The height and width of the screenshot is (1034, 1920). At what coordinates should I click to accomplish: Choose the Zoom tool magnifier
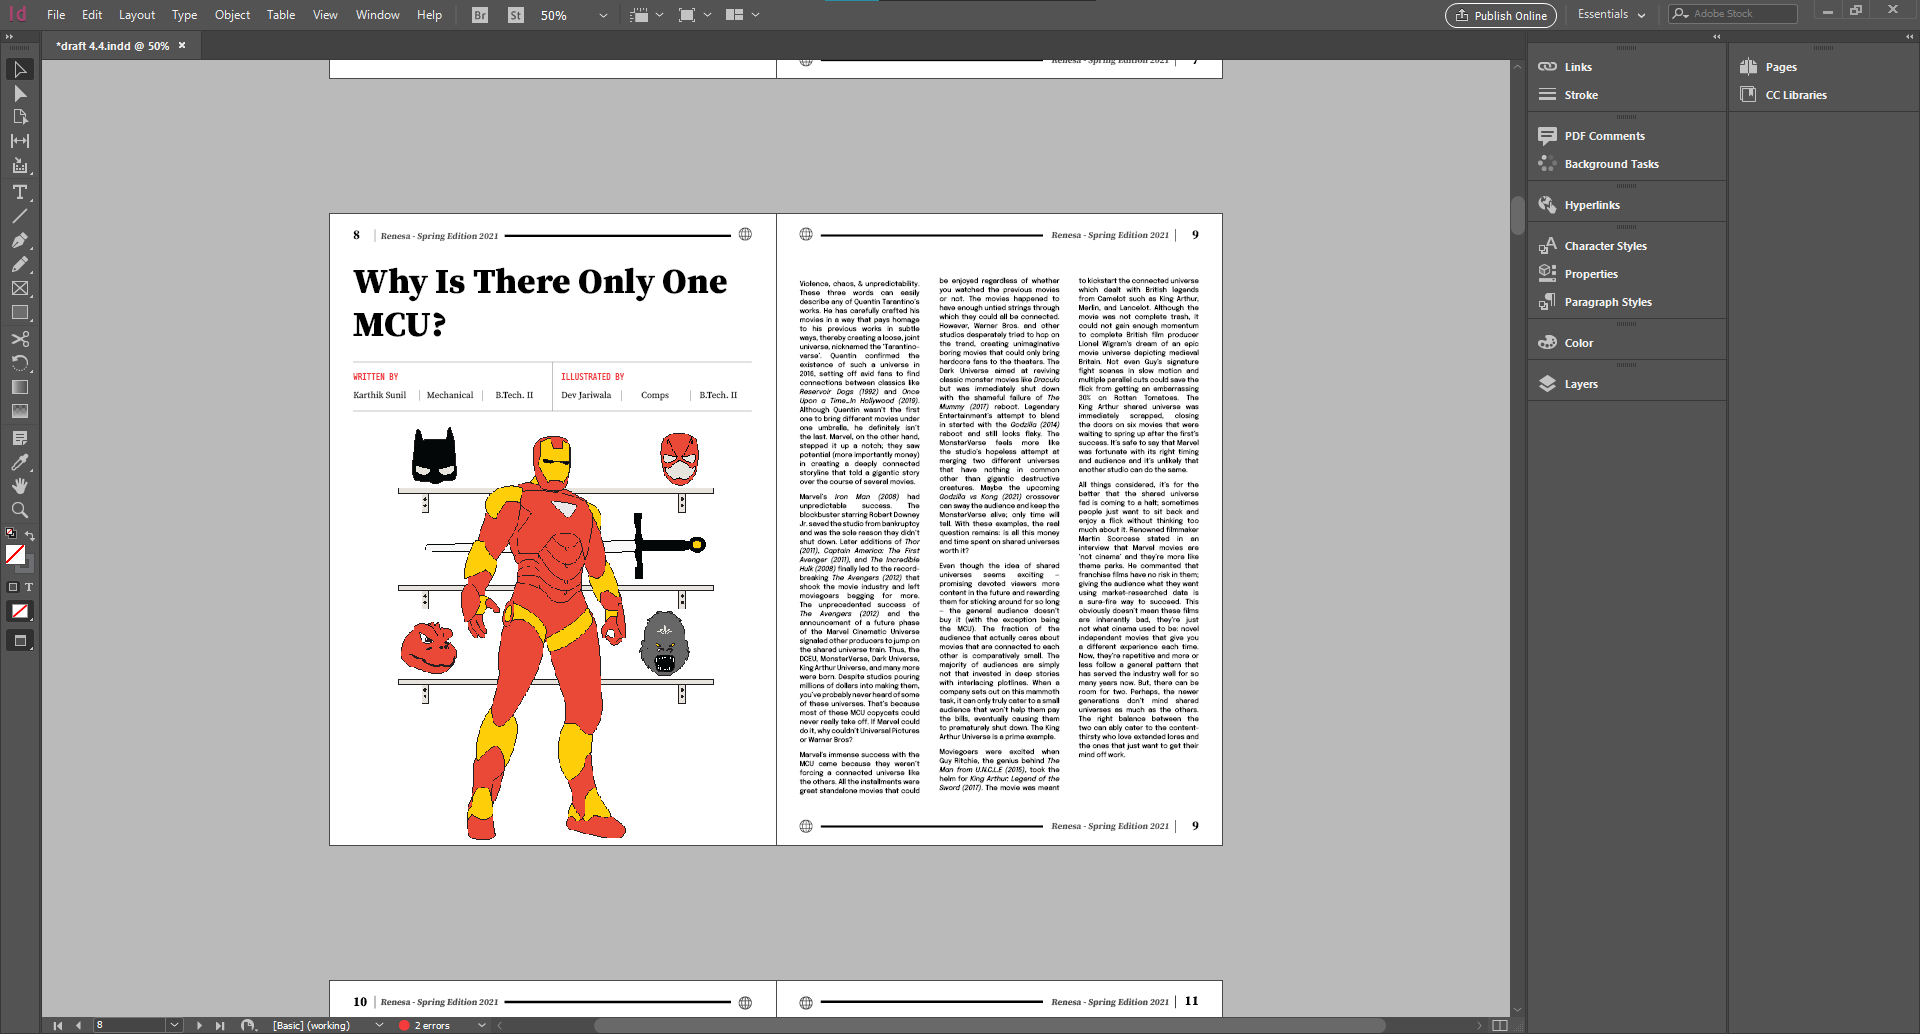click(19, 510)
